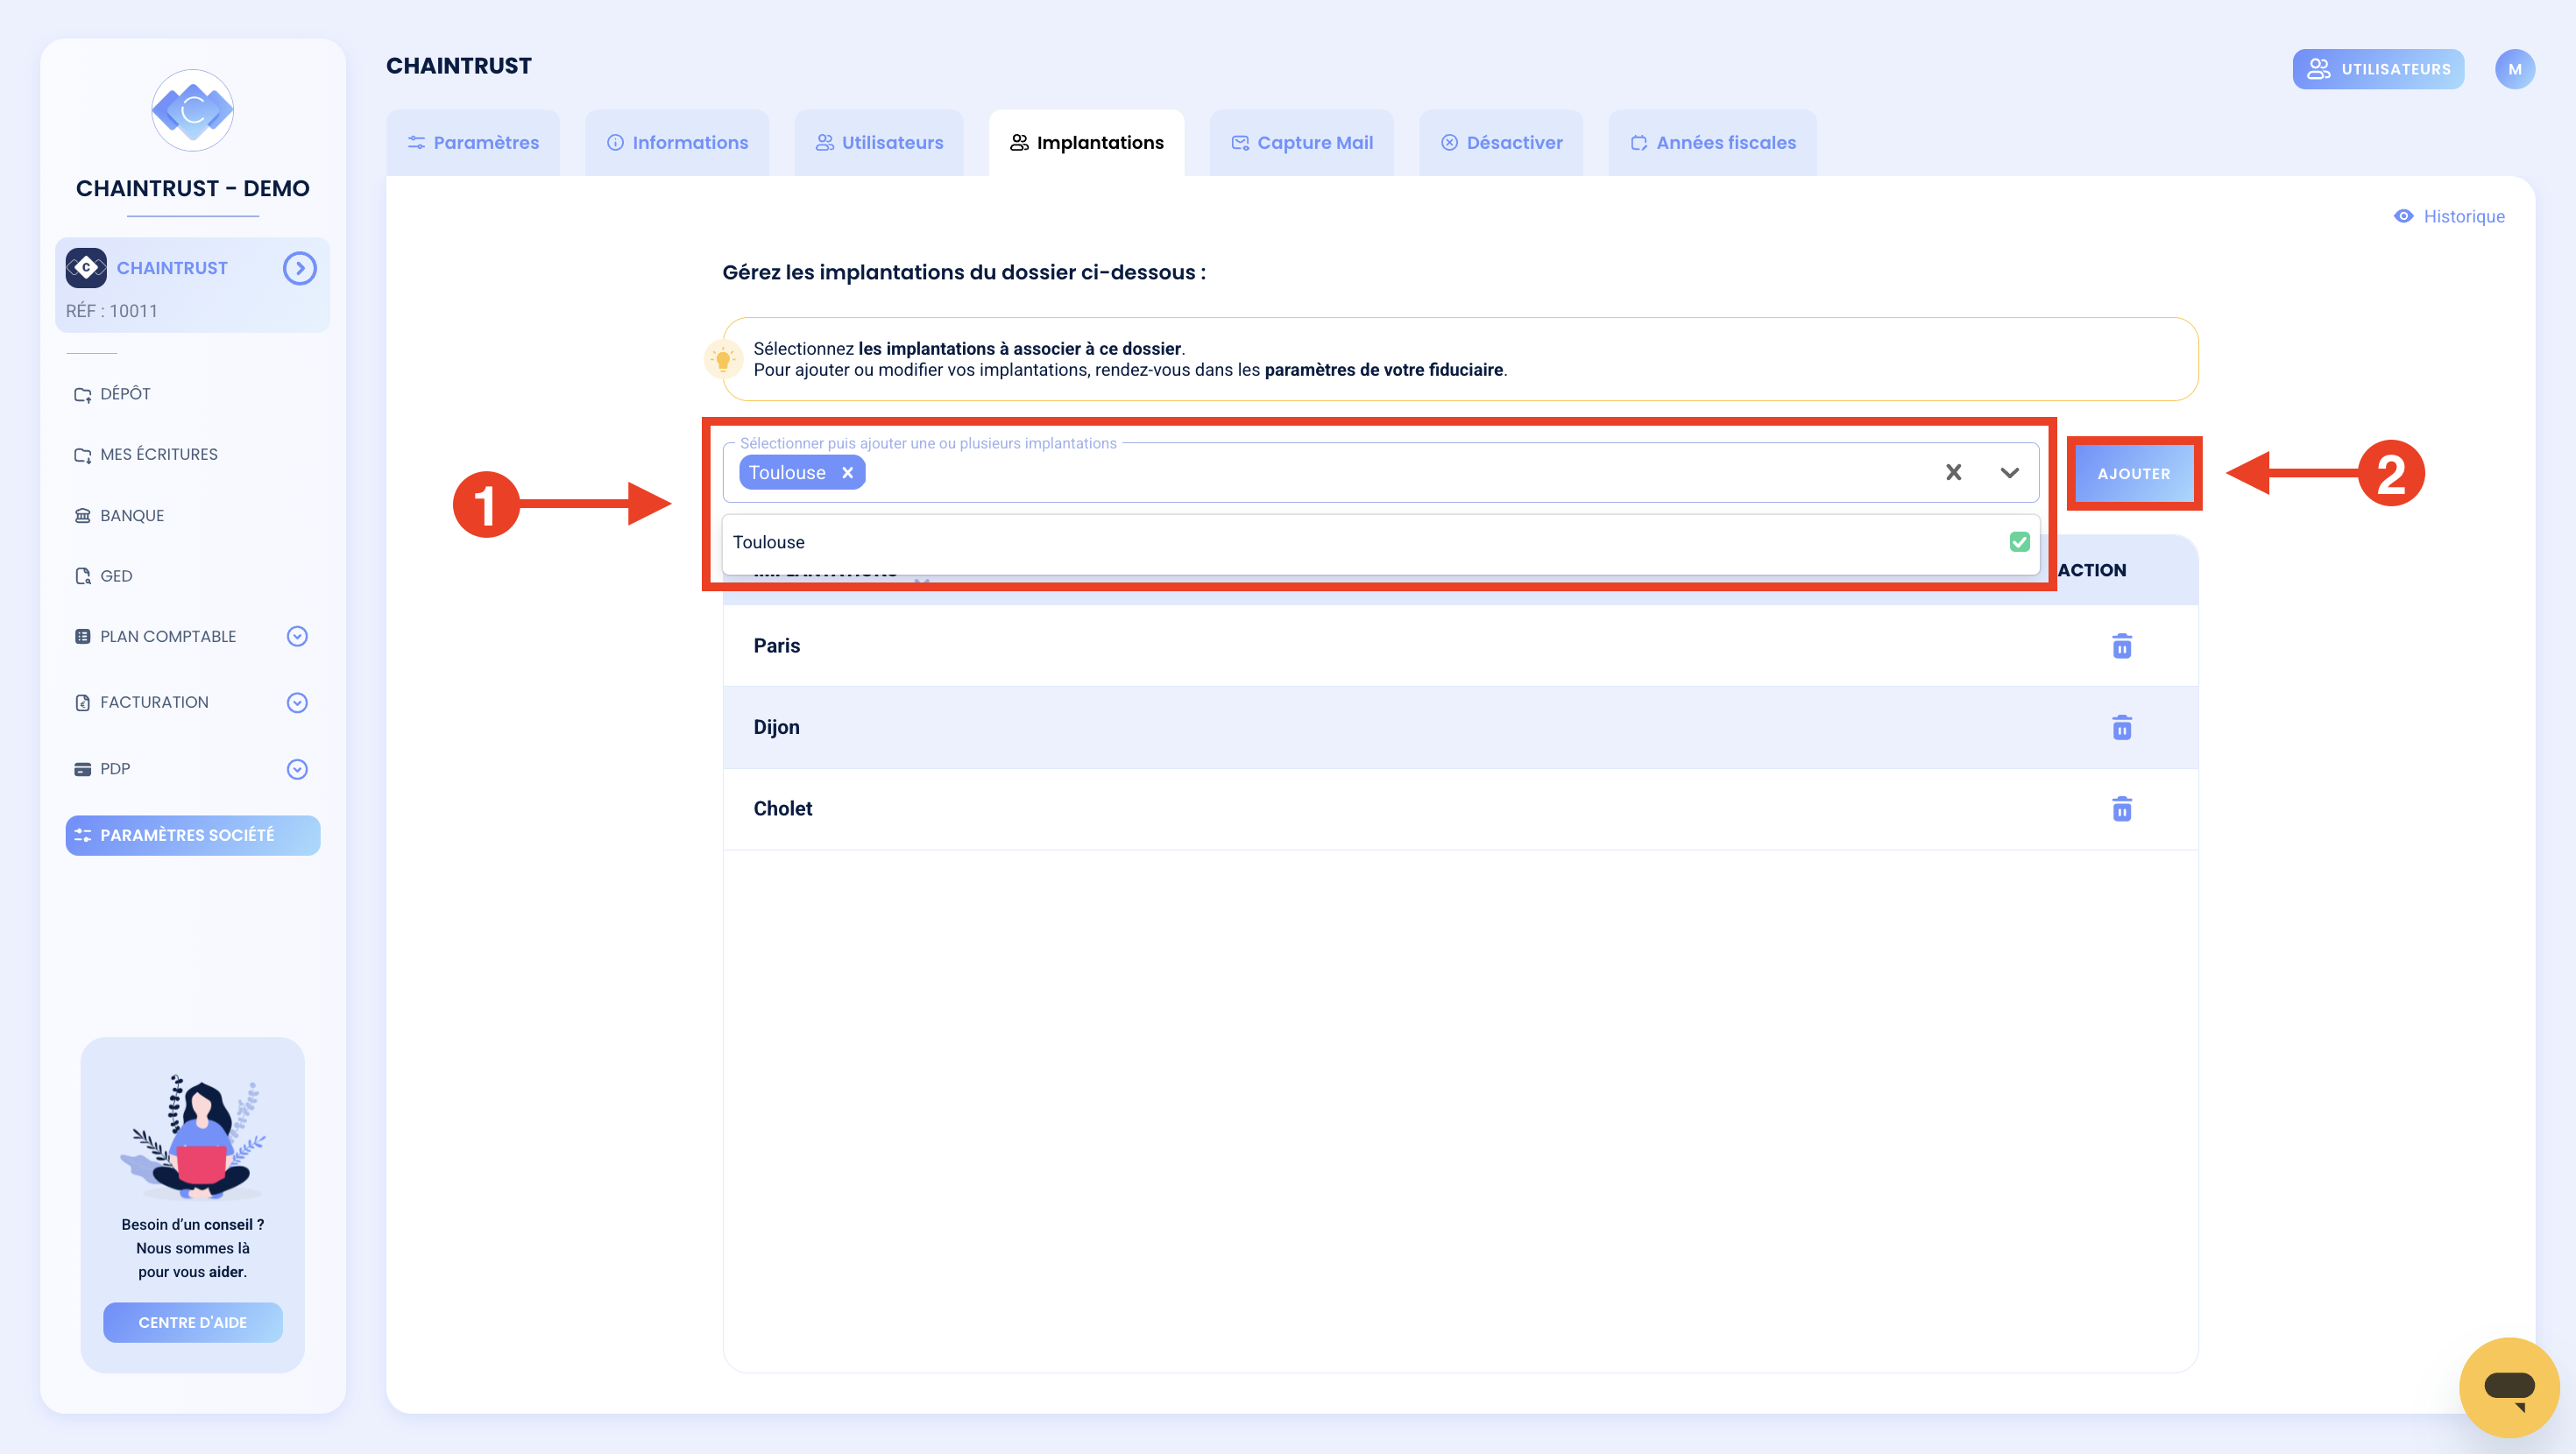View the Historique link
The width and height of the screenshot is (2576, 1454).
2450,217
